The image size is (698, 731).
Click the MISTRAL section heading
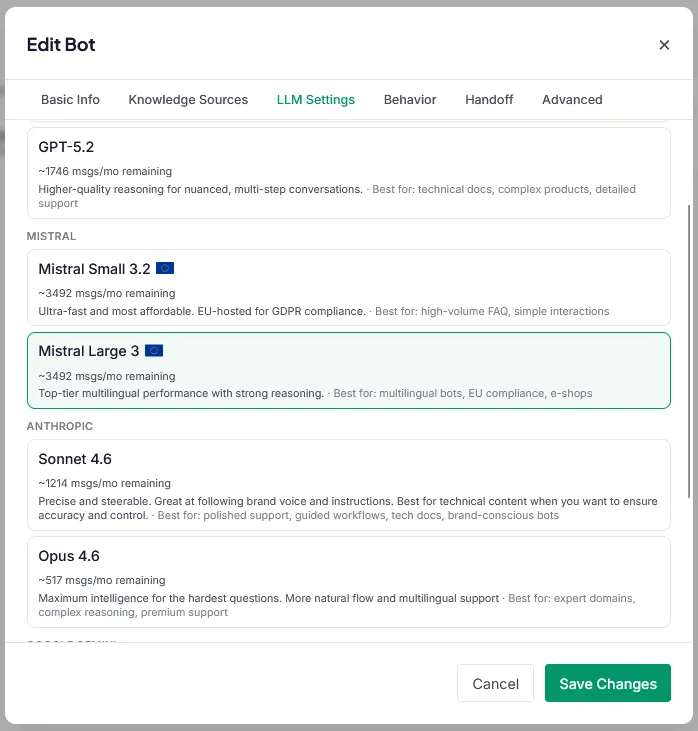[x=51, y=236]
